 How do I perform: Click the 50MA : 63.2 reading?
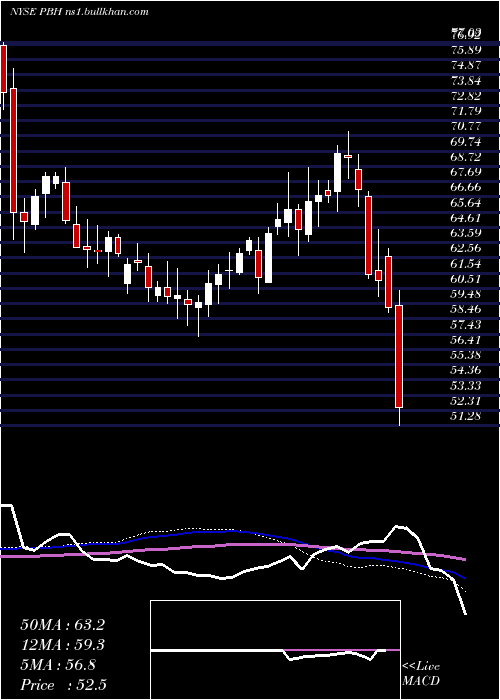pyautogui.click(x=62, y=625)
